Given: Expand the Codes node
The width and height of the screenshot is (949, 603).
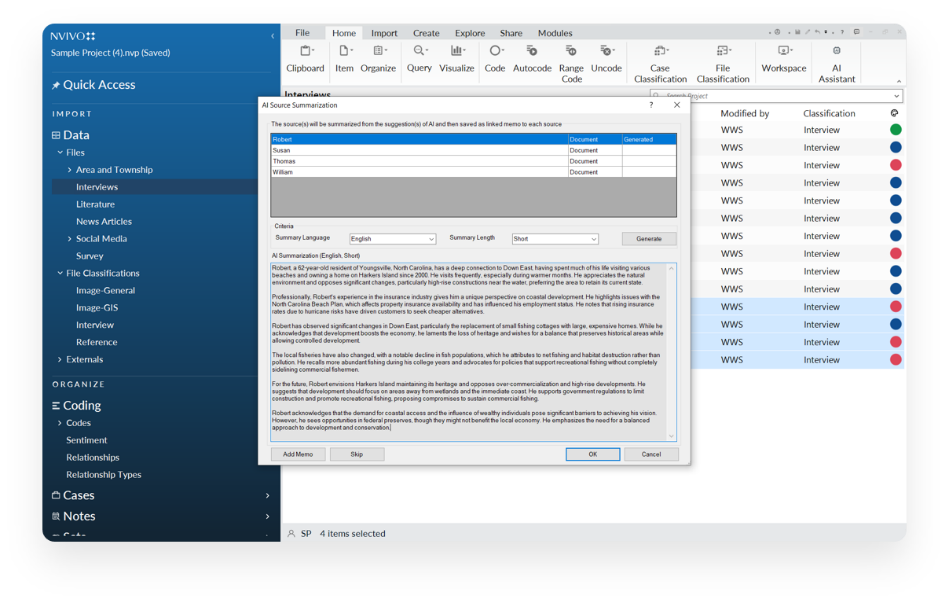Looking at the screenshot, I should pyautogui.click(x=60, y=423).
